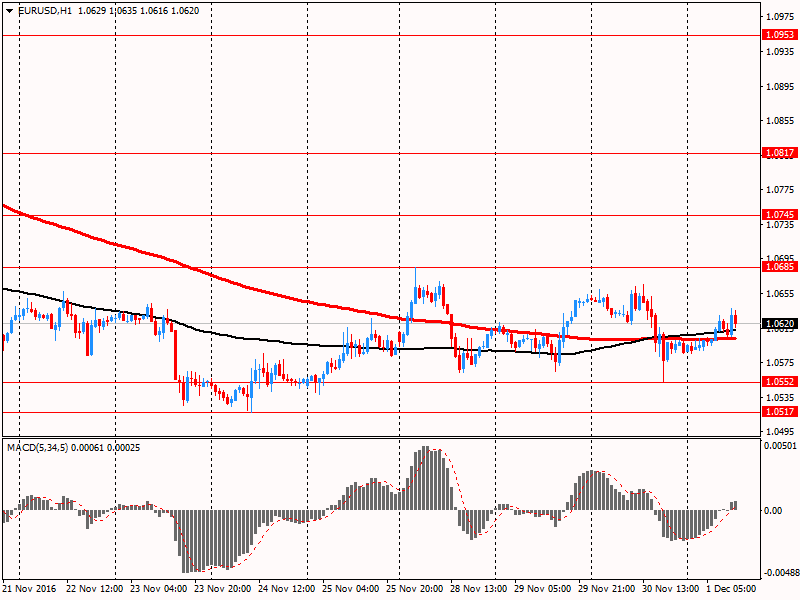The height and width of the screenshot is (600, 800).
Task: Select the 1.0745 red price level label
Action: (x=780, y=215)
